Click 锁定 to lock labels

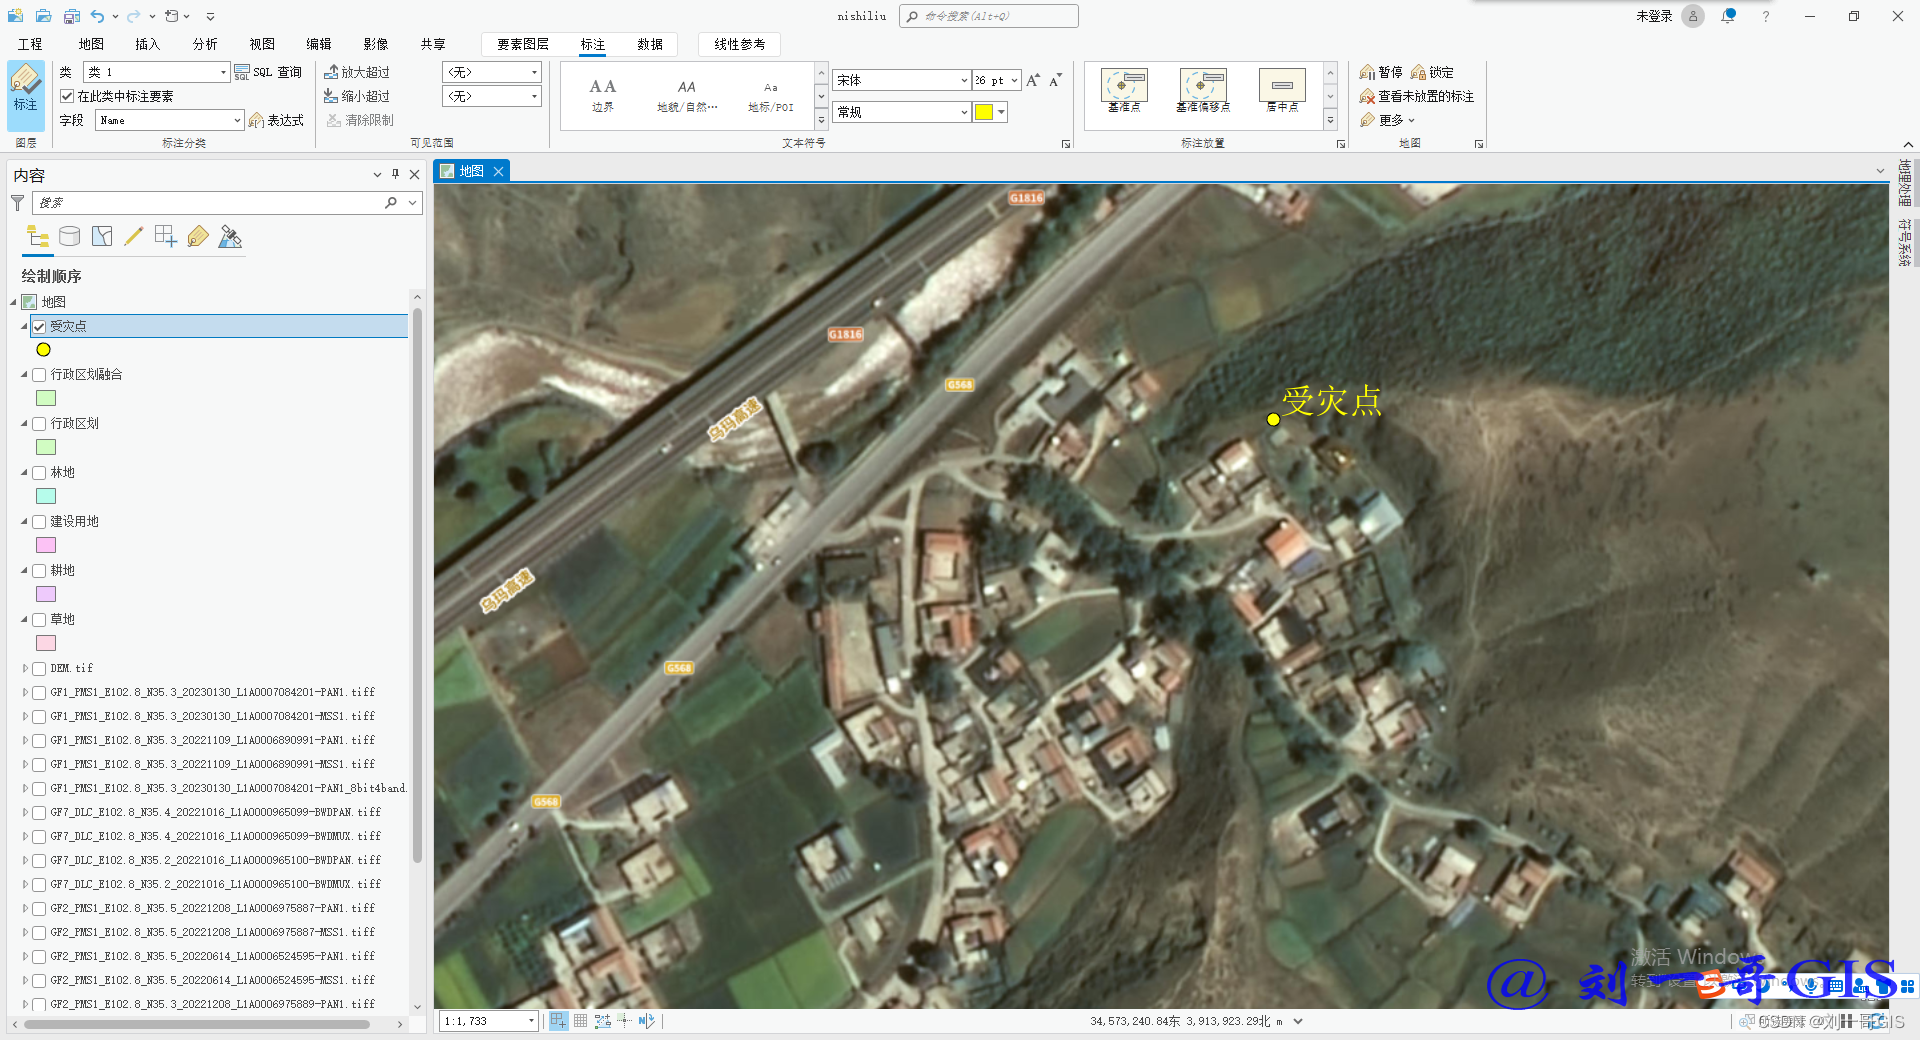[1432, 72]
